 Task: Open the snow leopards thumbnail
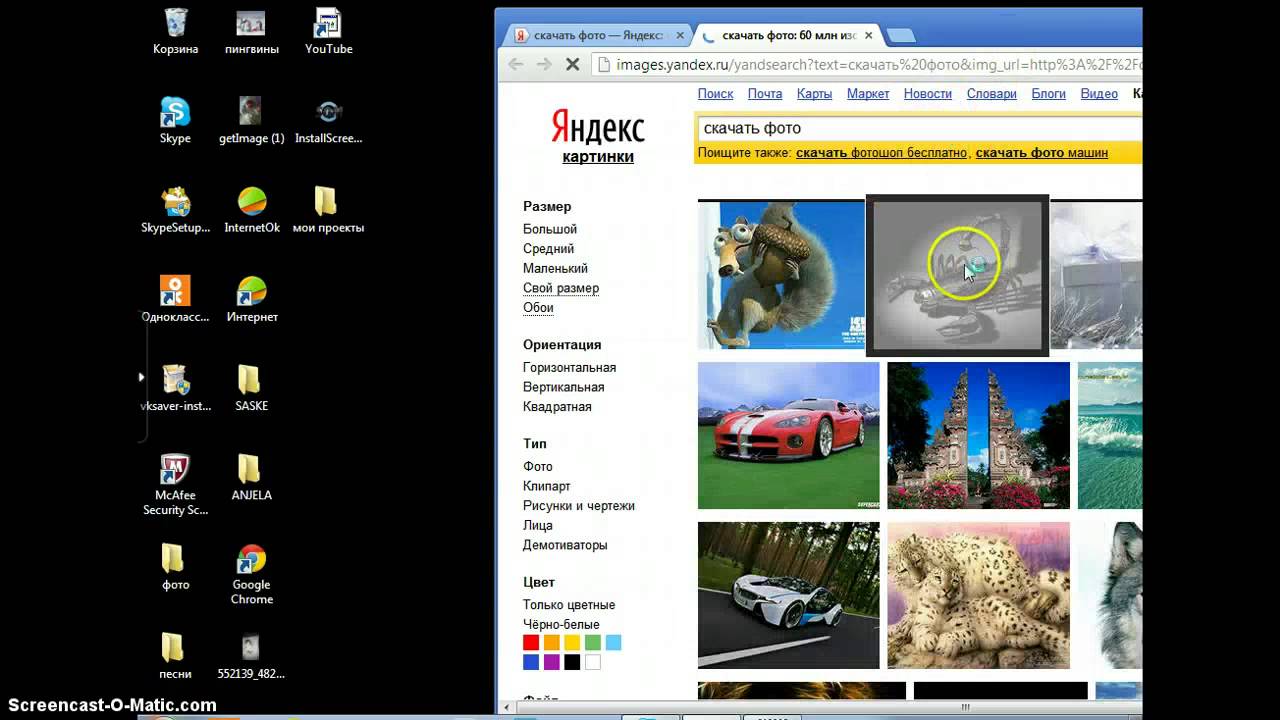coord(978,595)
